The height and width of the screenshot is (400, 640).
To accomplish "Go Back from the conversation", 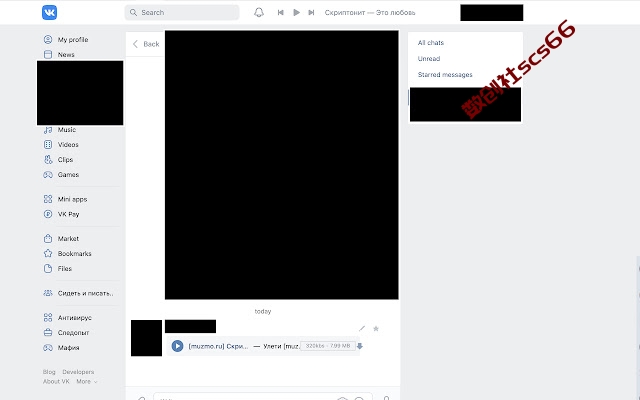I will (146, 44).
